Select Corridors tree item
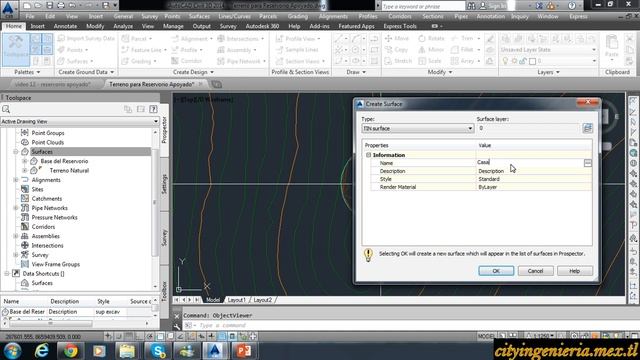The height and width of the screenshot is (360, 640). (x=43, y=227)
